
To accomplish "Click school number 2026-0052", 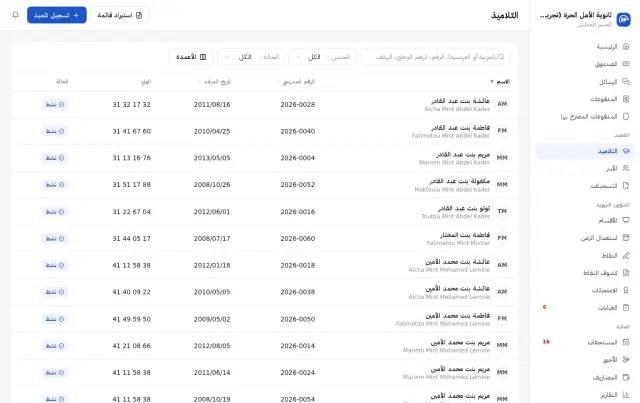I will (298, 185).
